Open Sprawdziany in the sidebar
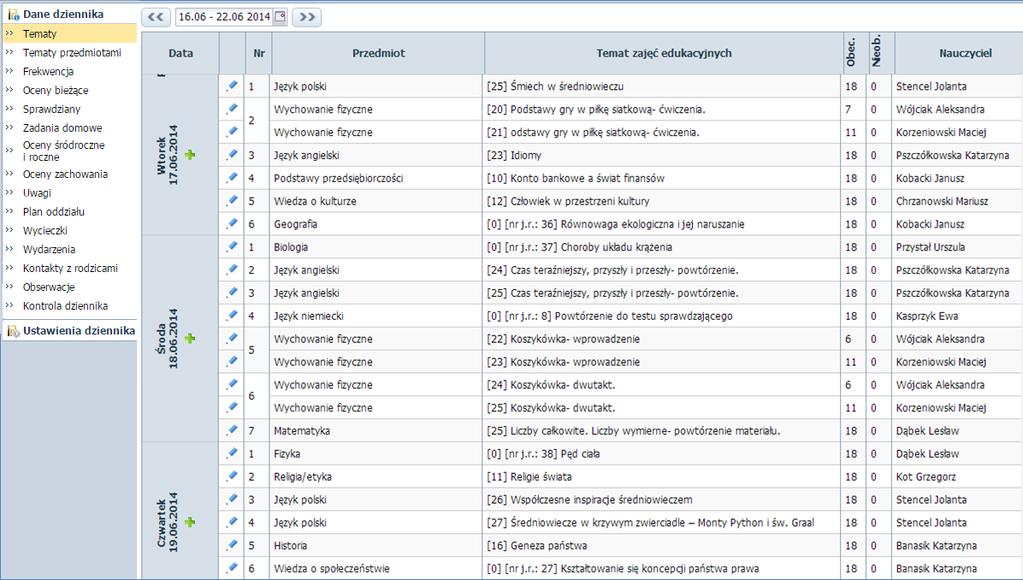The width and height of the screenshot is (1023, 580). (52, 109)
